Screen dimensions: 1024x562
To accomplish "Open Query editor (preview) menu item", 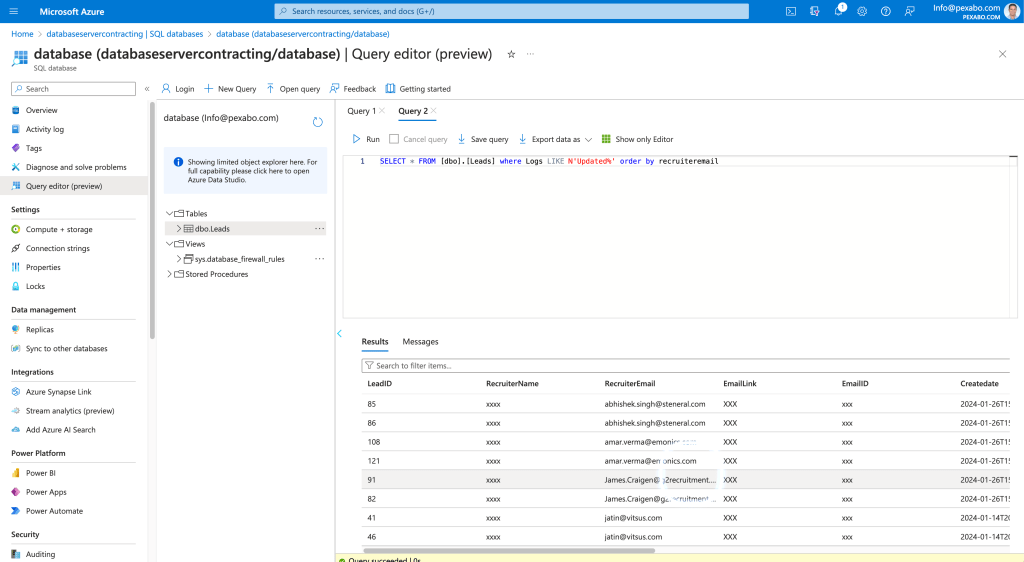I will point(64,186).
